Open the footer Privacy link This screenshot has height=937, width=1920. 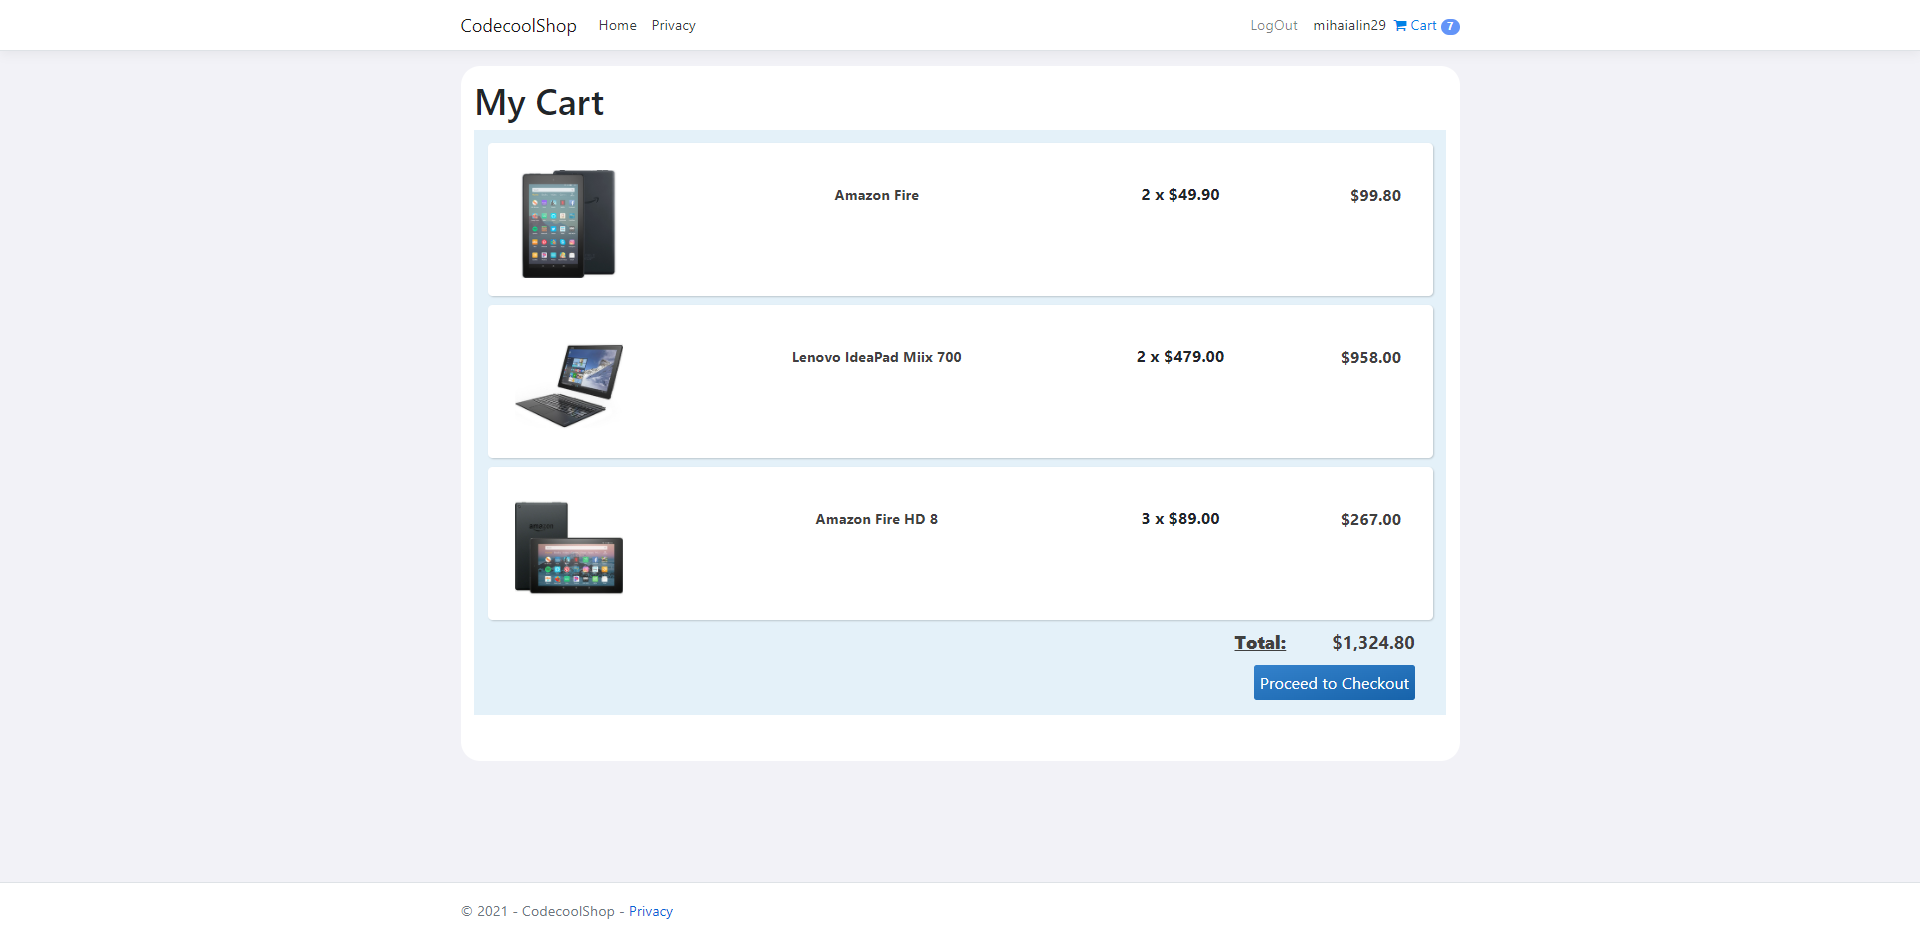coord(651,911)
